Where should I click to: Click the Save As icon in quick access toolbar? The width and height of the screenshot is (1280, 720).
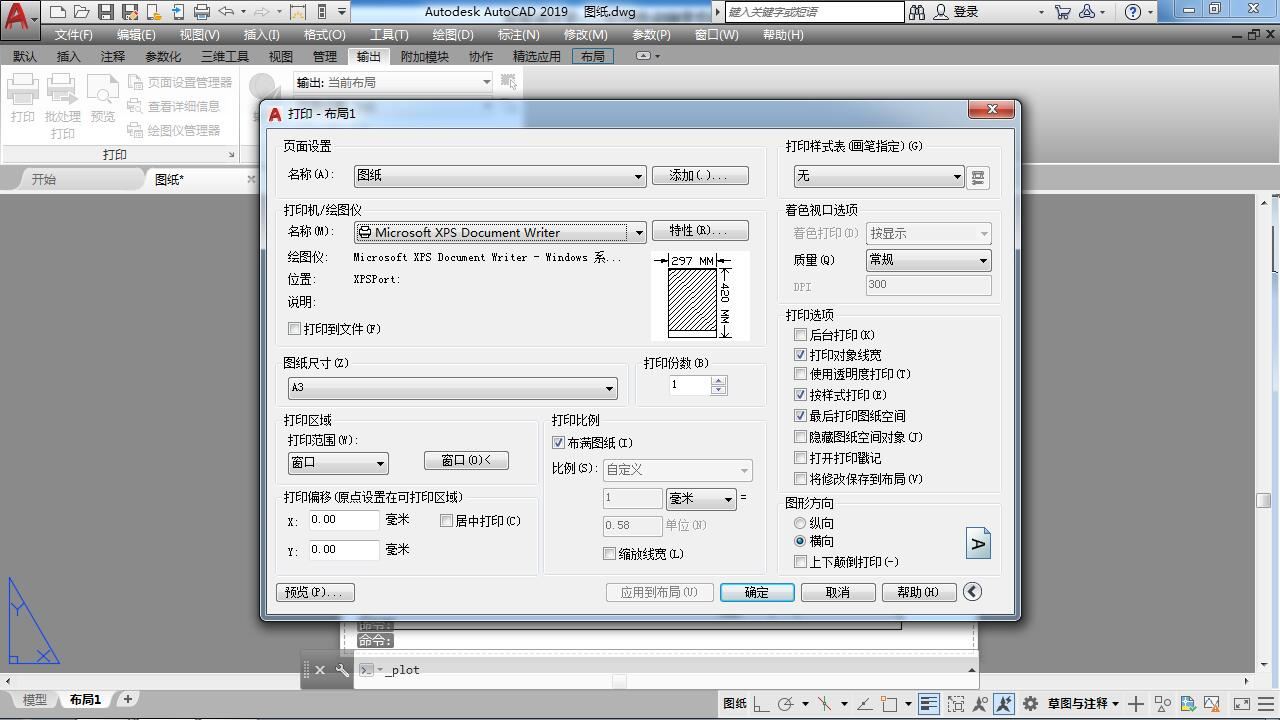pos(129,12)
